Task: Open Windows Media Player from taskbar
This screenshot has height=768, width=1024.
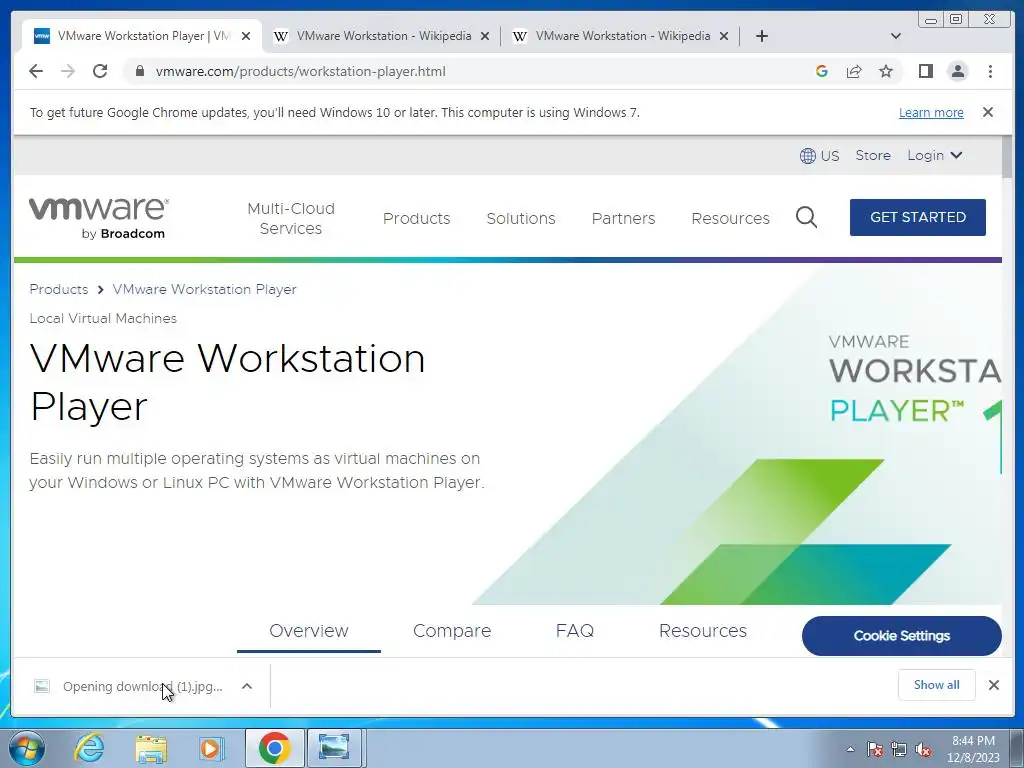Action: (212, 748)
